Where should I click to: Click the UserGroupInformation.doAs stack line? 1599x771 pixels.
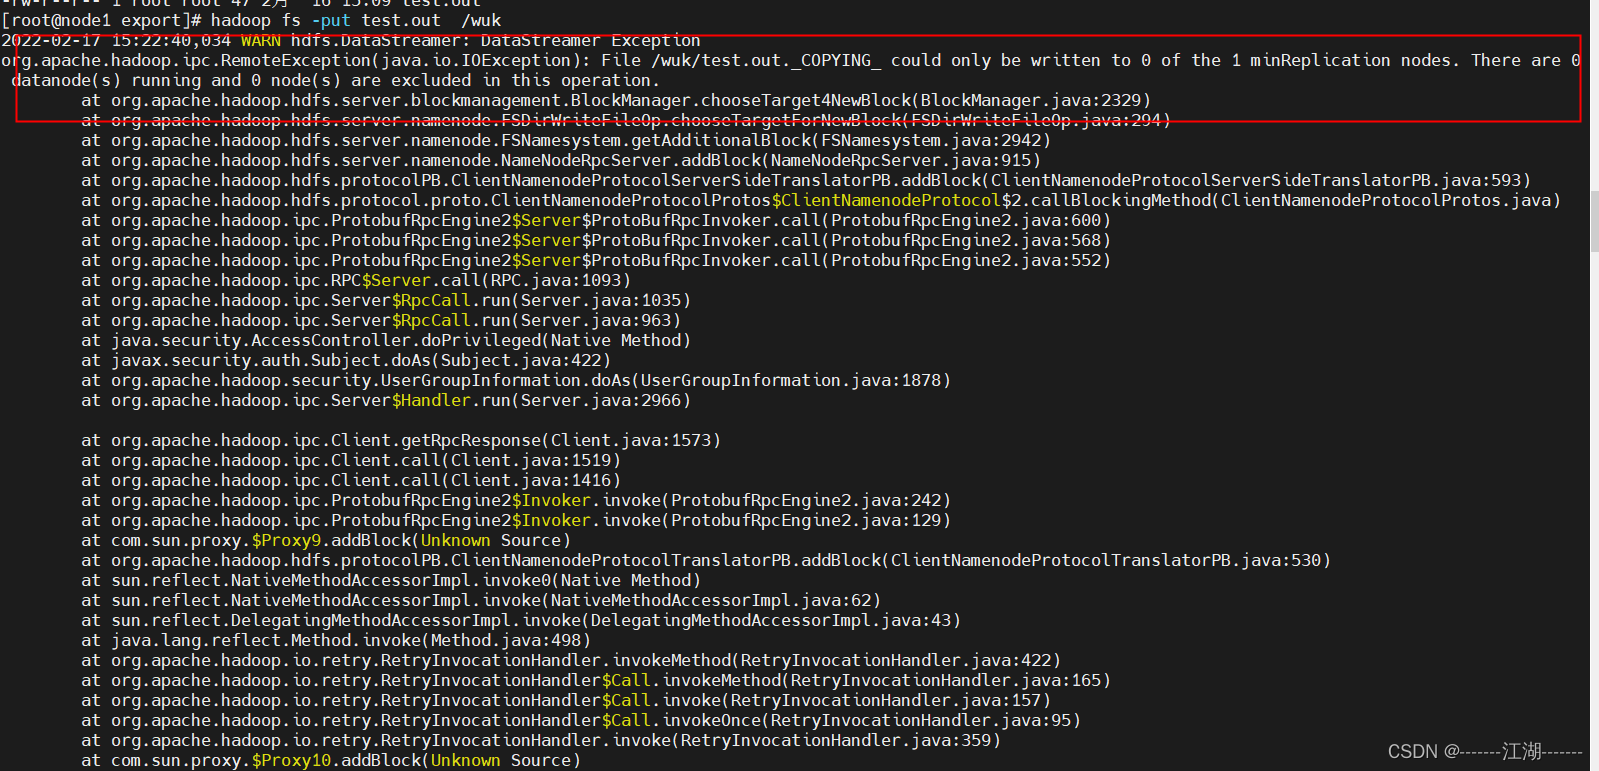coord(516,380)
